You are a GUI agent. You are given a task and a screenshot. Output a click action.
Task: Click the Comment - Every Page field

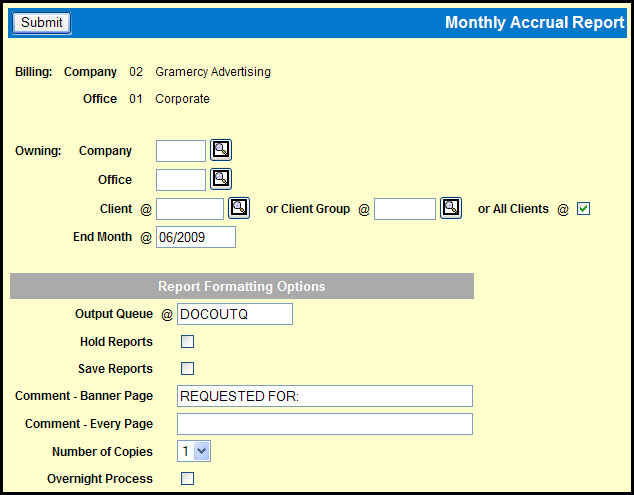click(323, 424)
